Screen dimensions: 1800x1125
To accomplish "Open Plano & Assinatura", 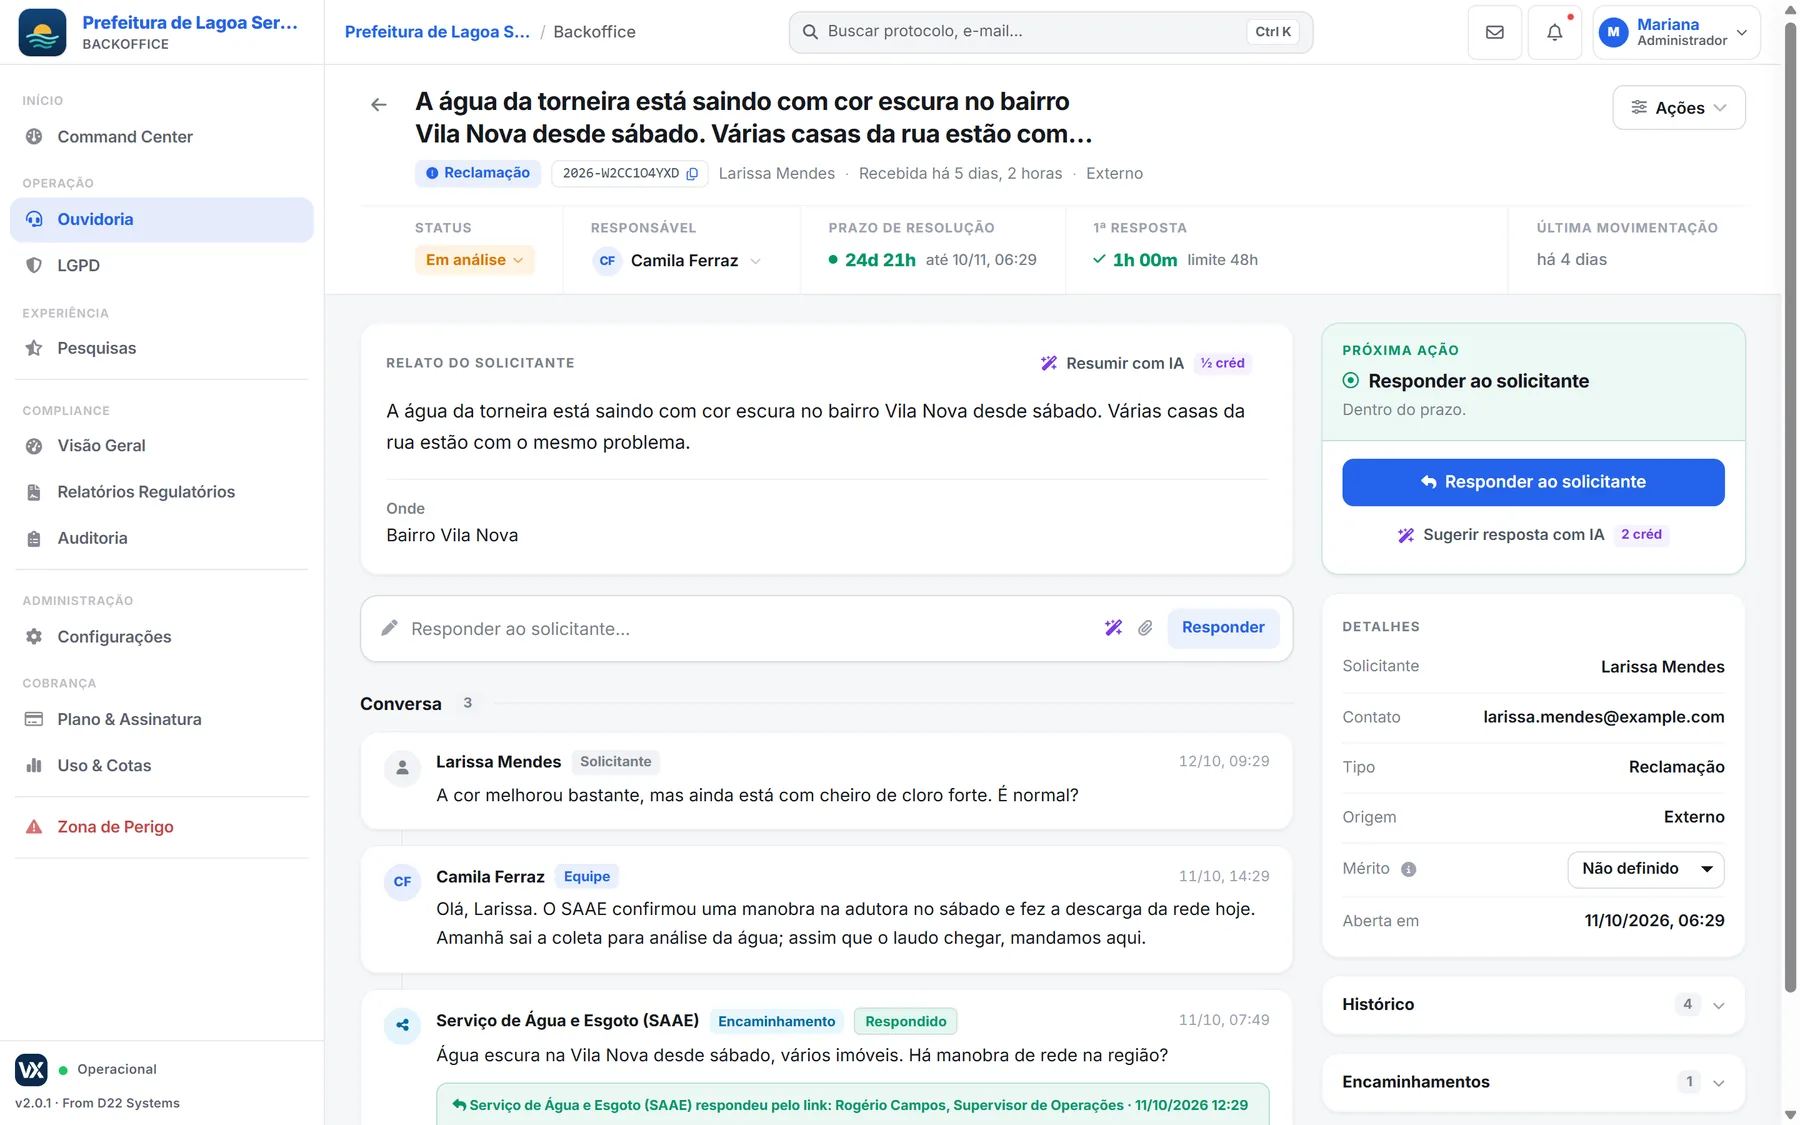I will click(162, 719).
